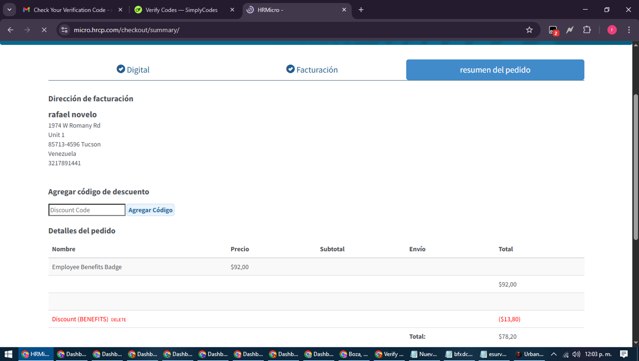Click the checkmark icon beside Digital
The image size is (639, 361).
(121, 69)
